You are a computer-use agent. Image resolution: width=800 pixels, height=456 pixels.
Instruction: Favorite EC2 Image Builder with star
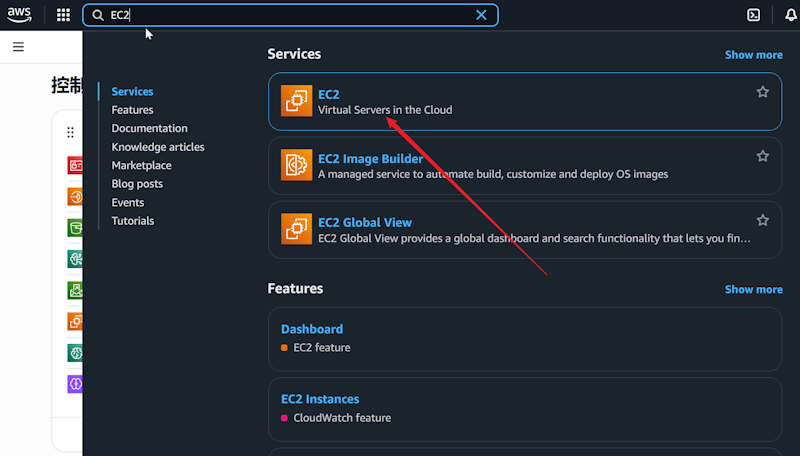point(762,156)
